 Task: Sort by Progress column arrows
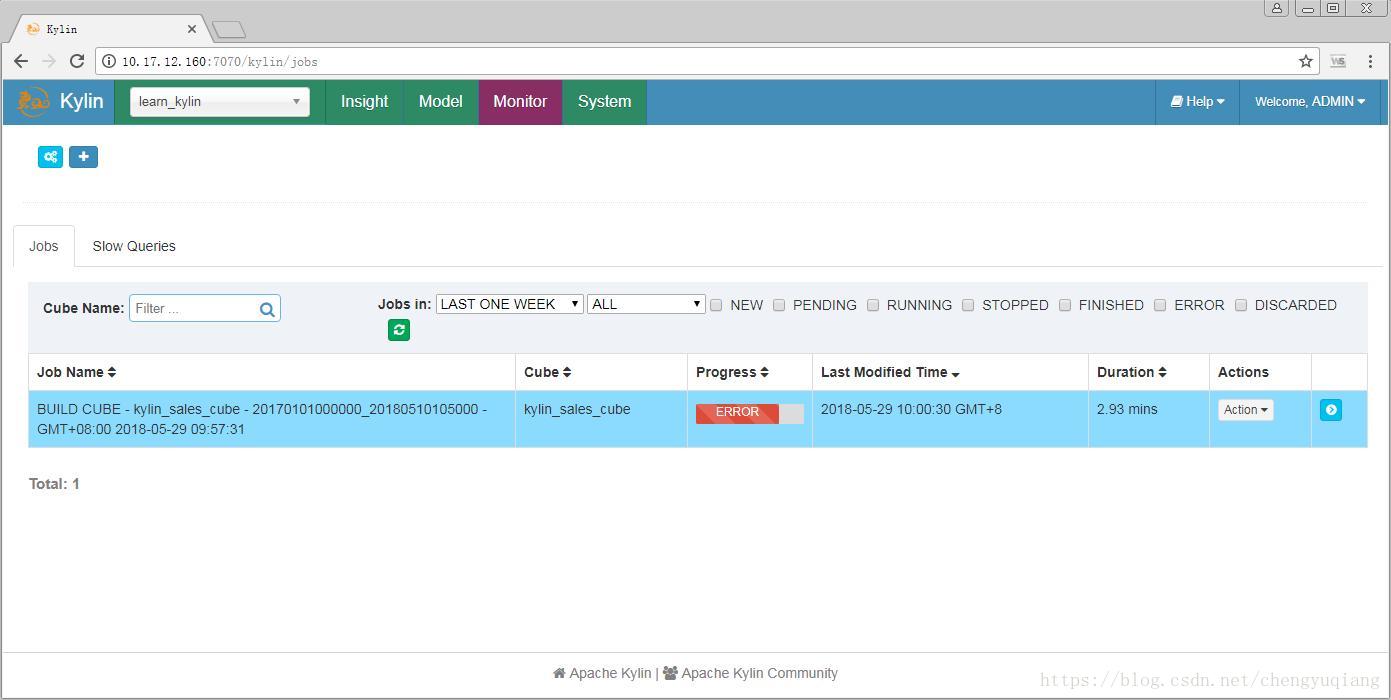click(x=764, y=372)
